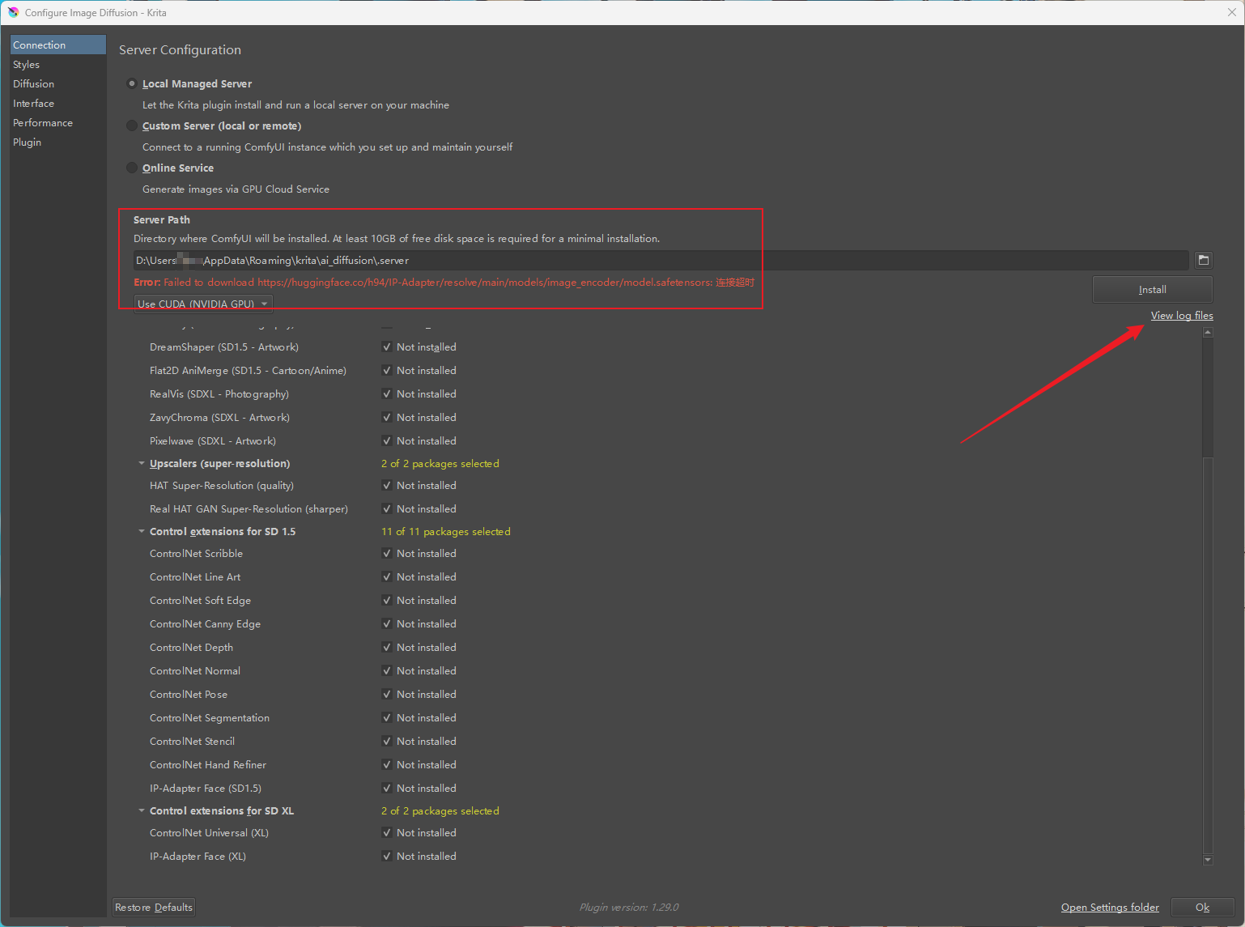The width and height of the screenshot is (1245, 927).
Task: Click the package list scrollbar down arrow
Action: pos(1207,859)
